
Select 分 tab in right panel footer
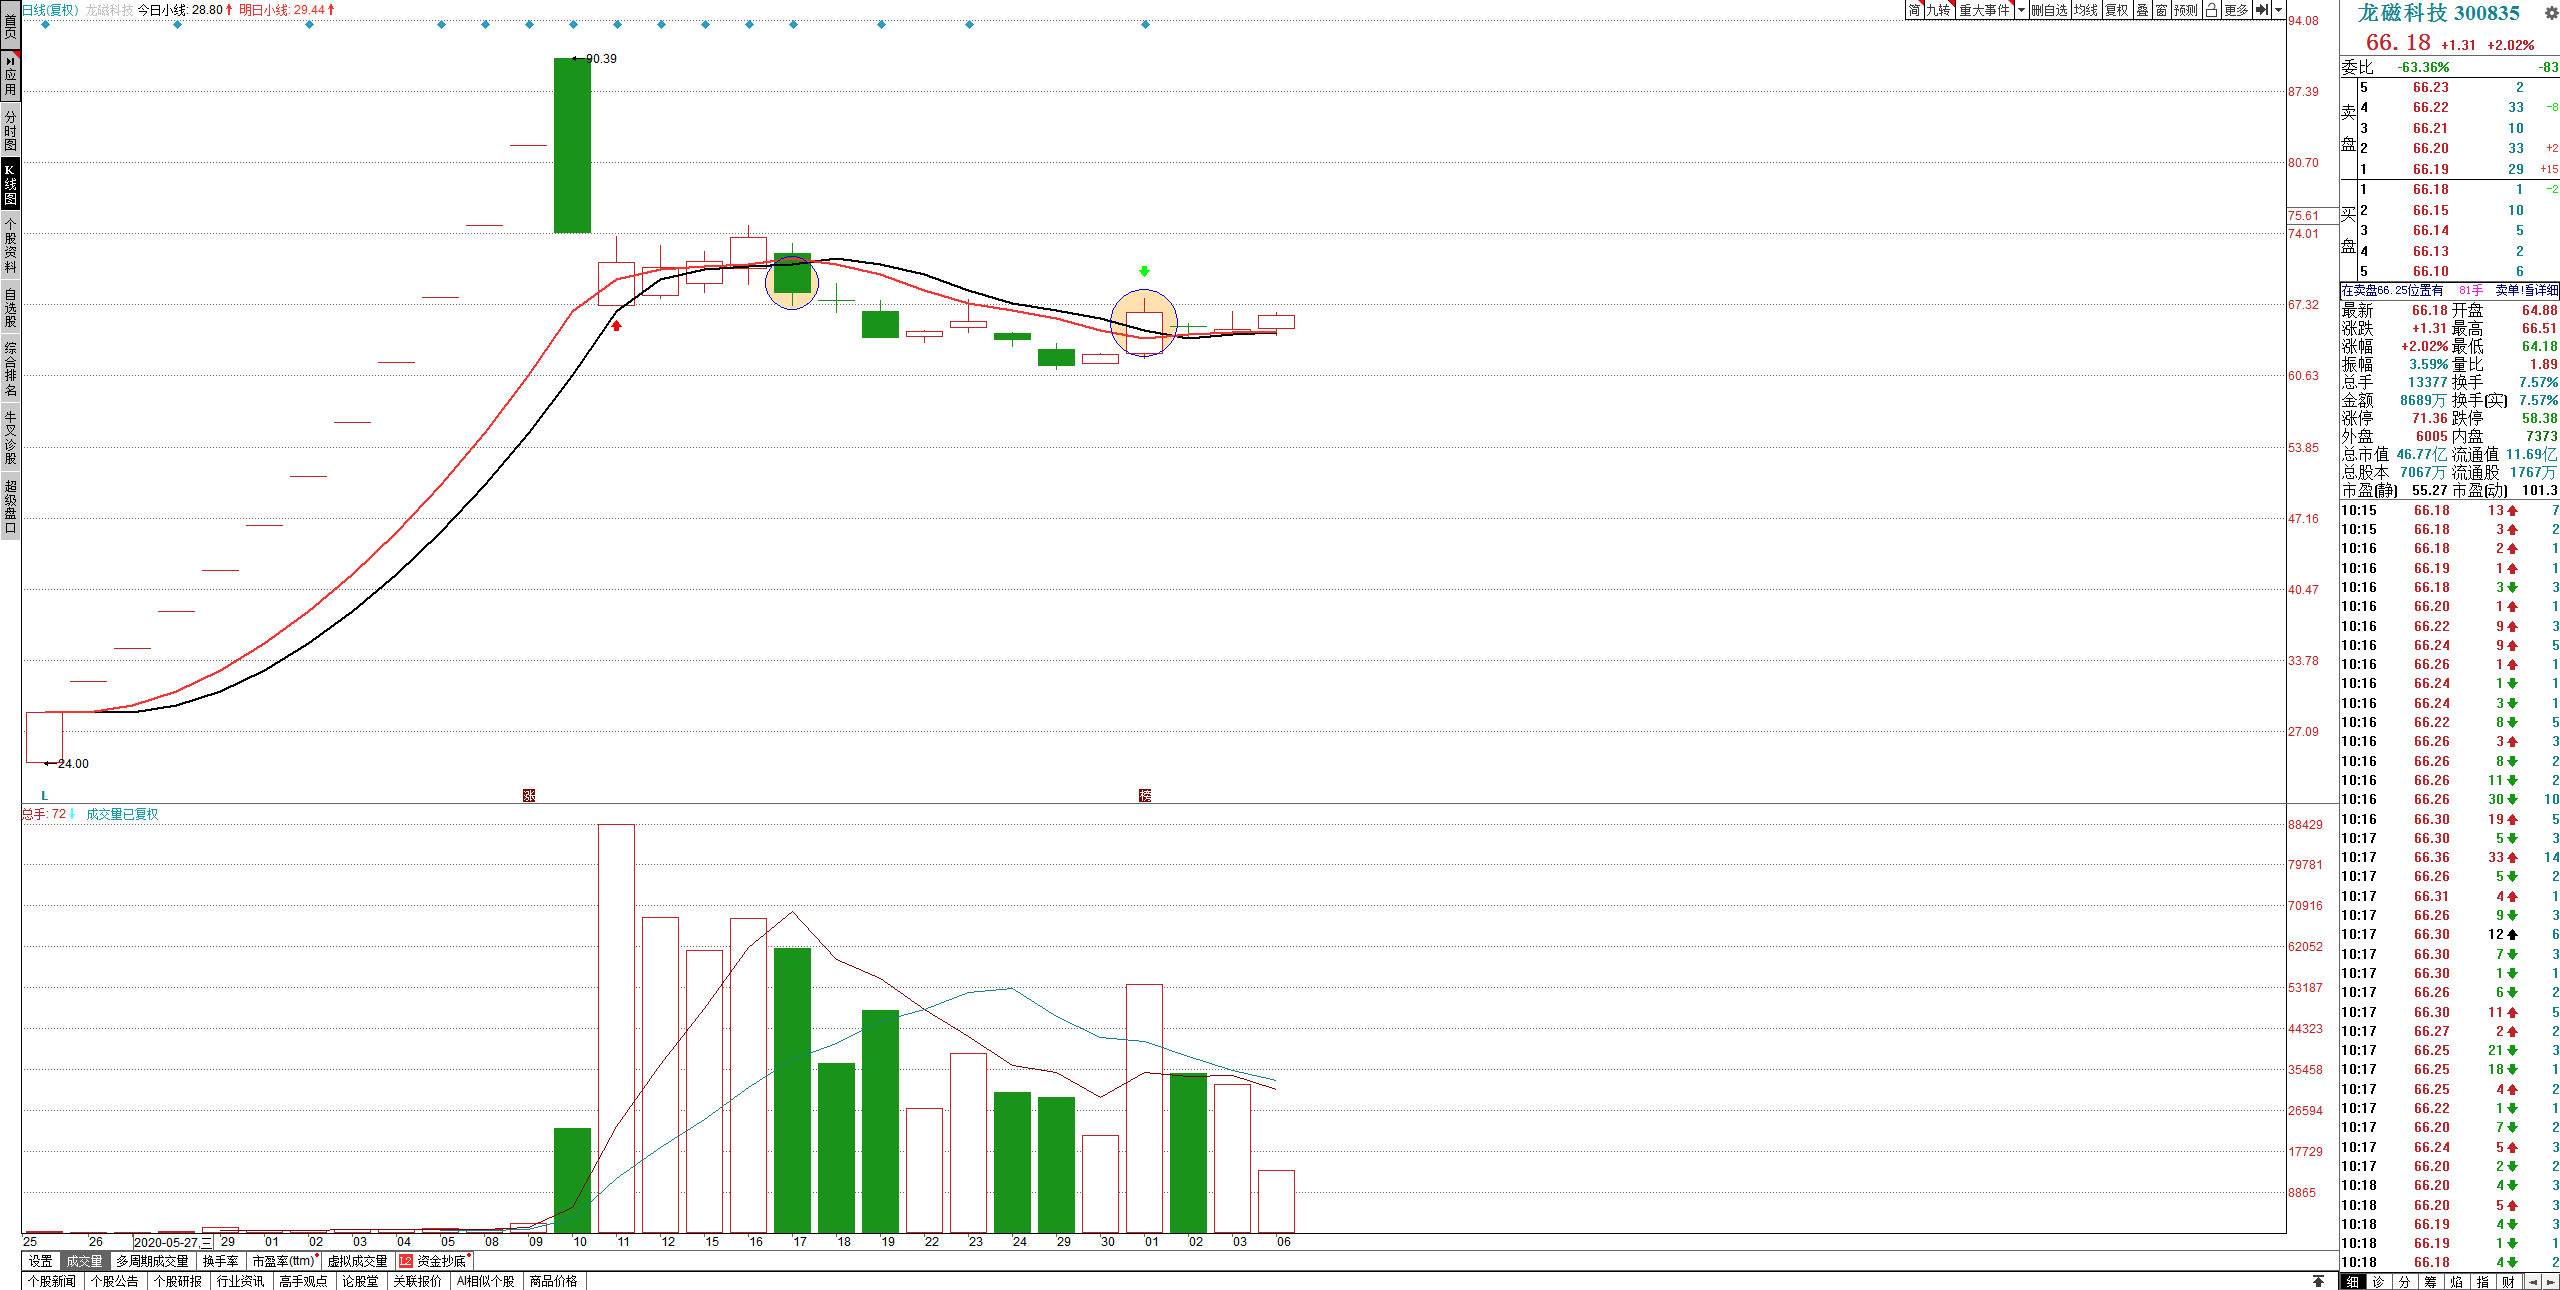click(x=2404, y=1281)
